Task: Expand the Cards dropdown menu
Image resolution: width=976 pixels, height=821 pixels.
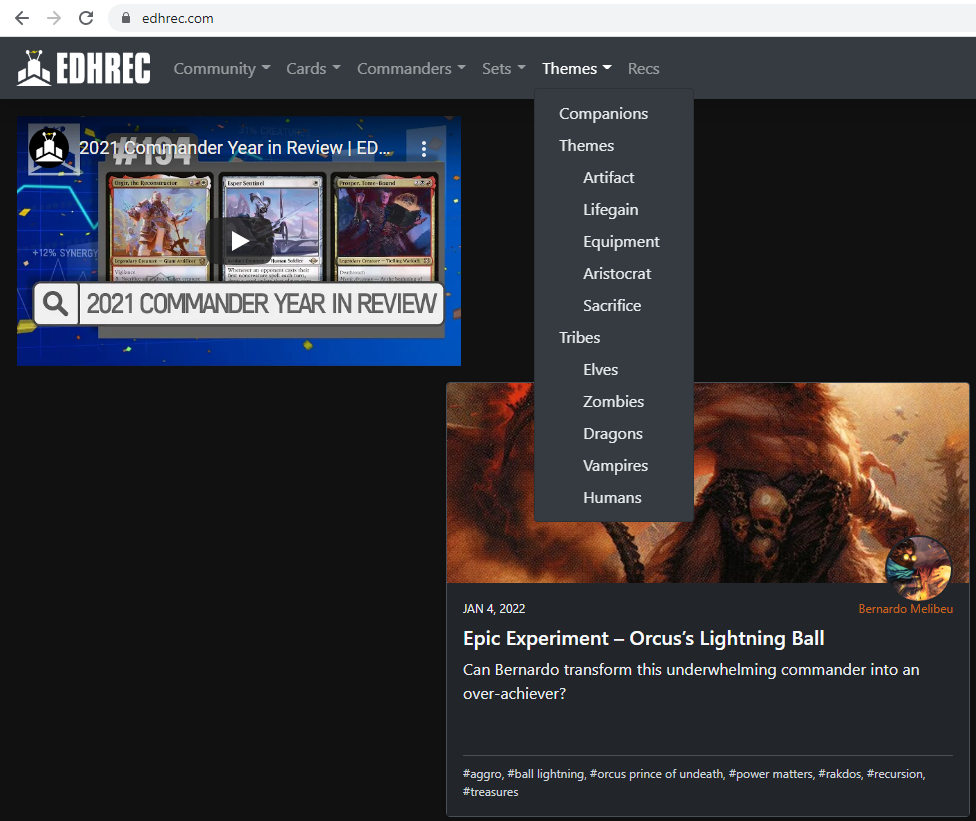Action: 313,68
